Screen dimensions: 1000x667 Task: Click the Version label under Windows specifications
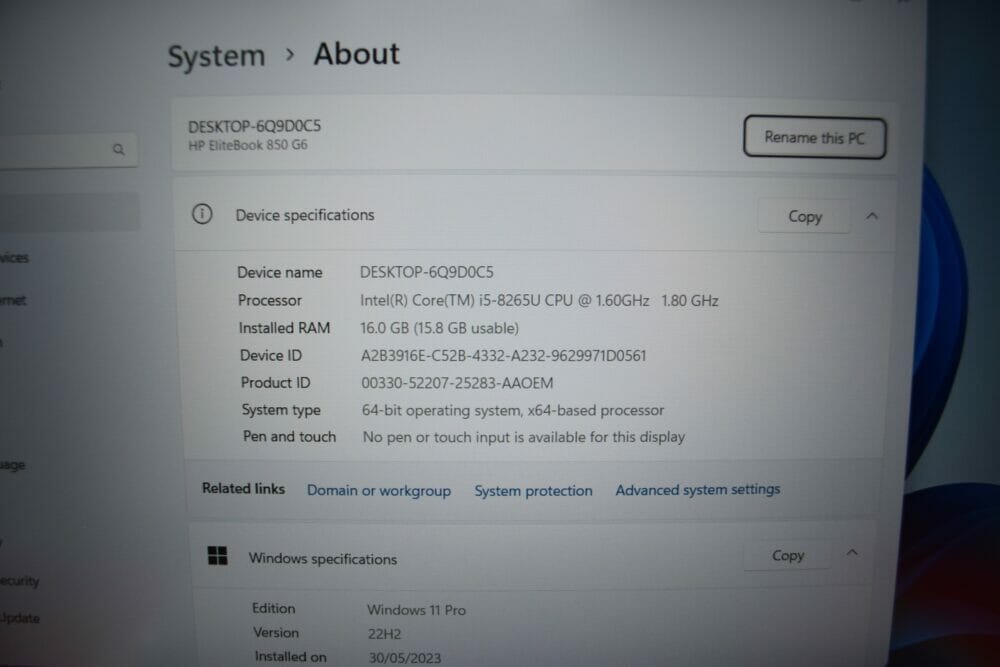[276, 633]
